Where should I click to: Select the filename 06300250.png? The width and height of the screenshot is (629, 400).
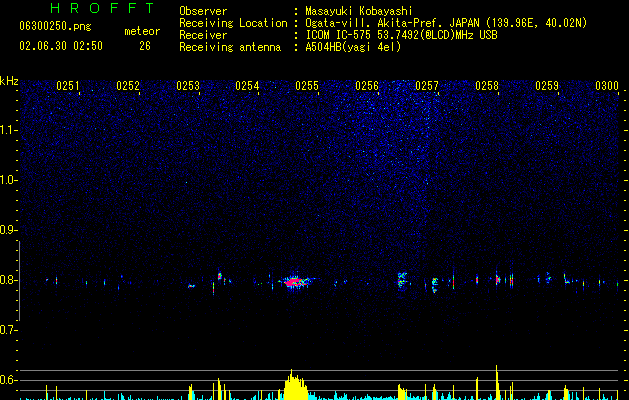coord(55,26)
